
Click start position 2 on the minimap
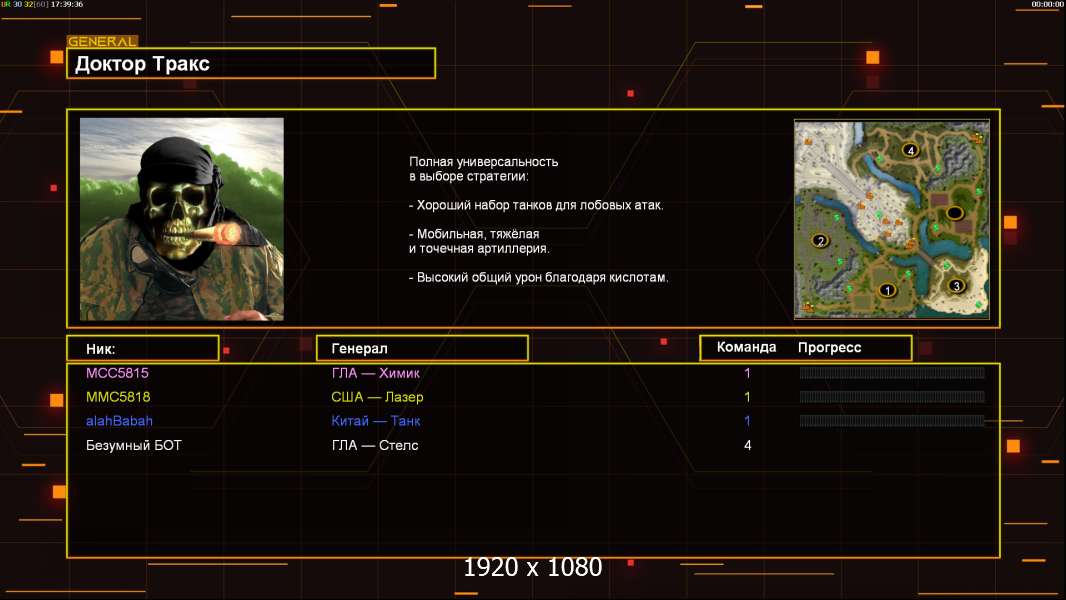(x=821, y=241)
